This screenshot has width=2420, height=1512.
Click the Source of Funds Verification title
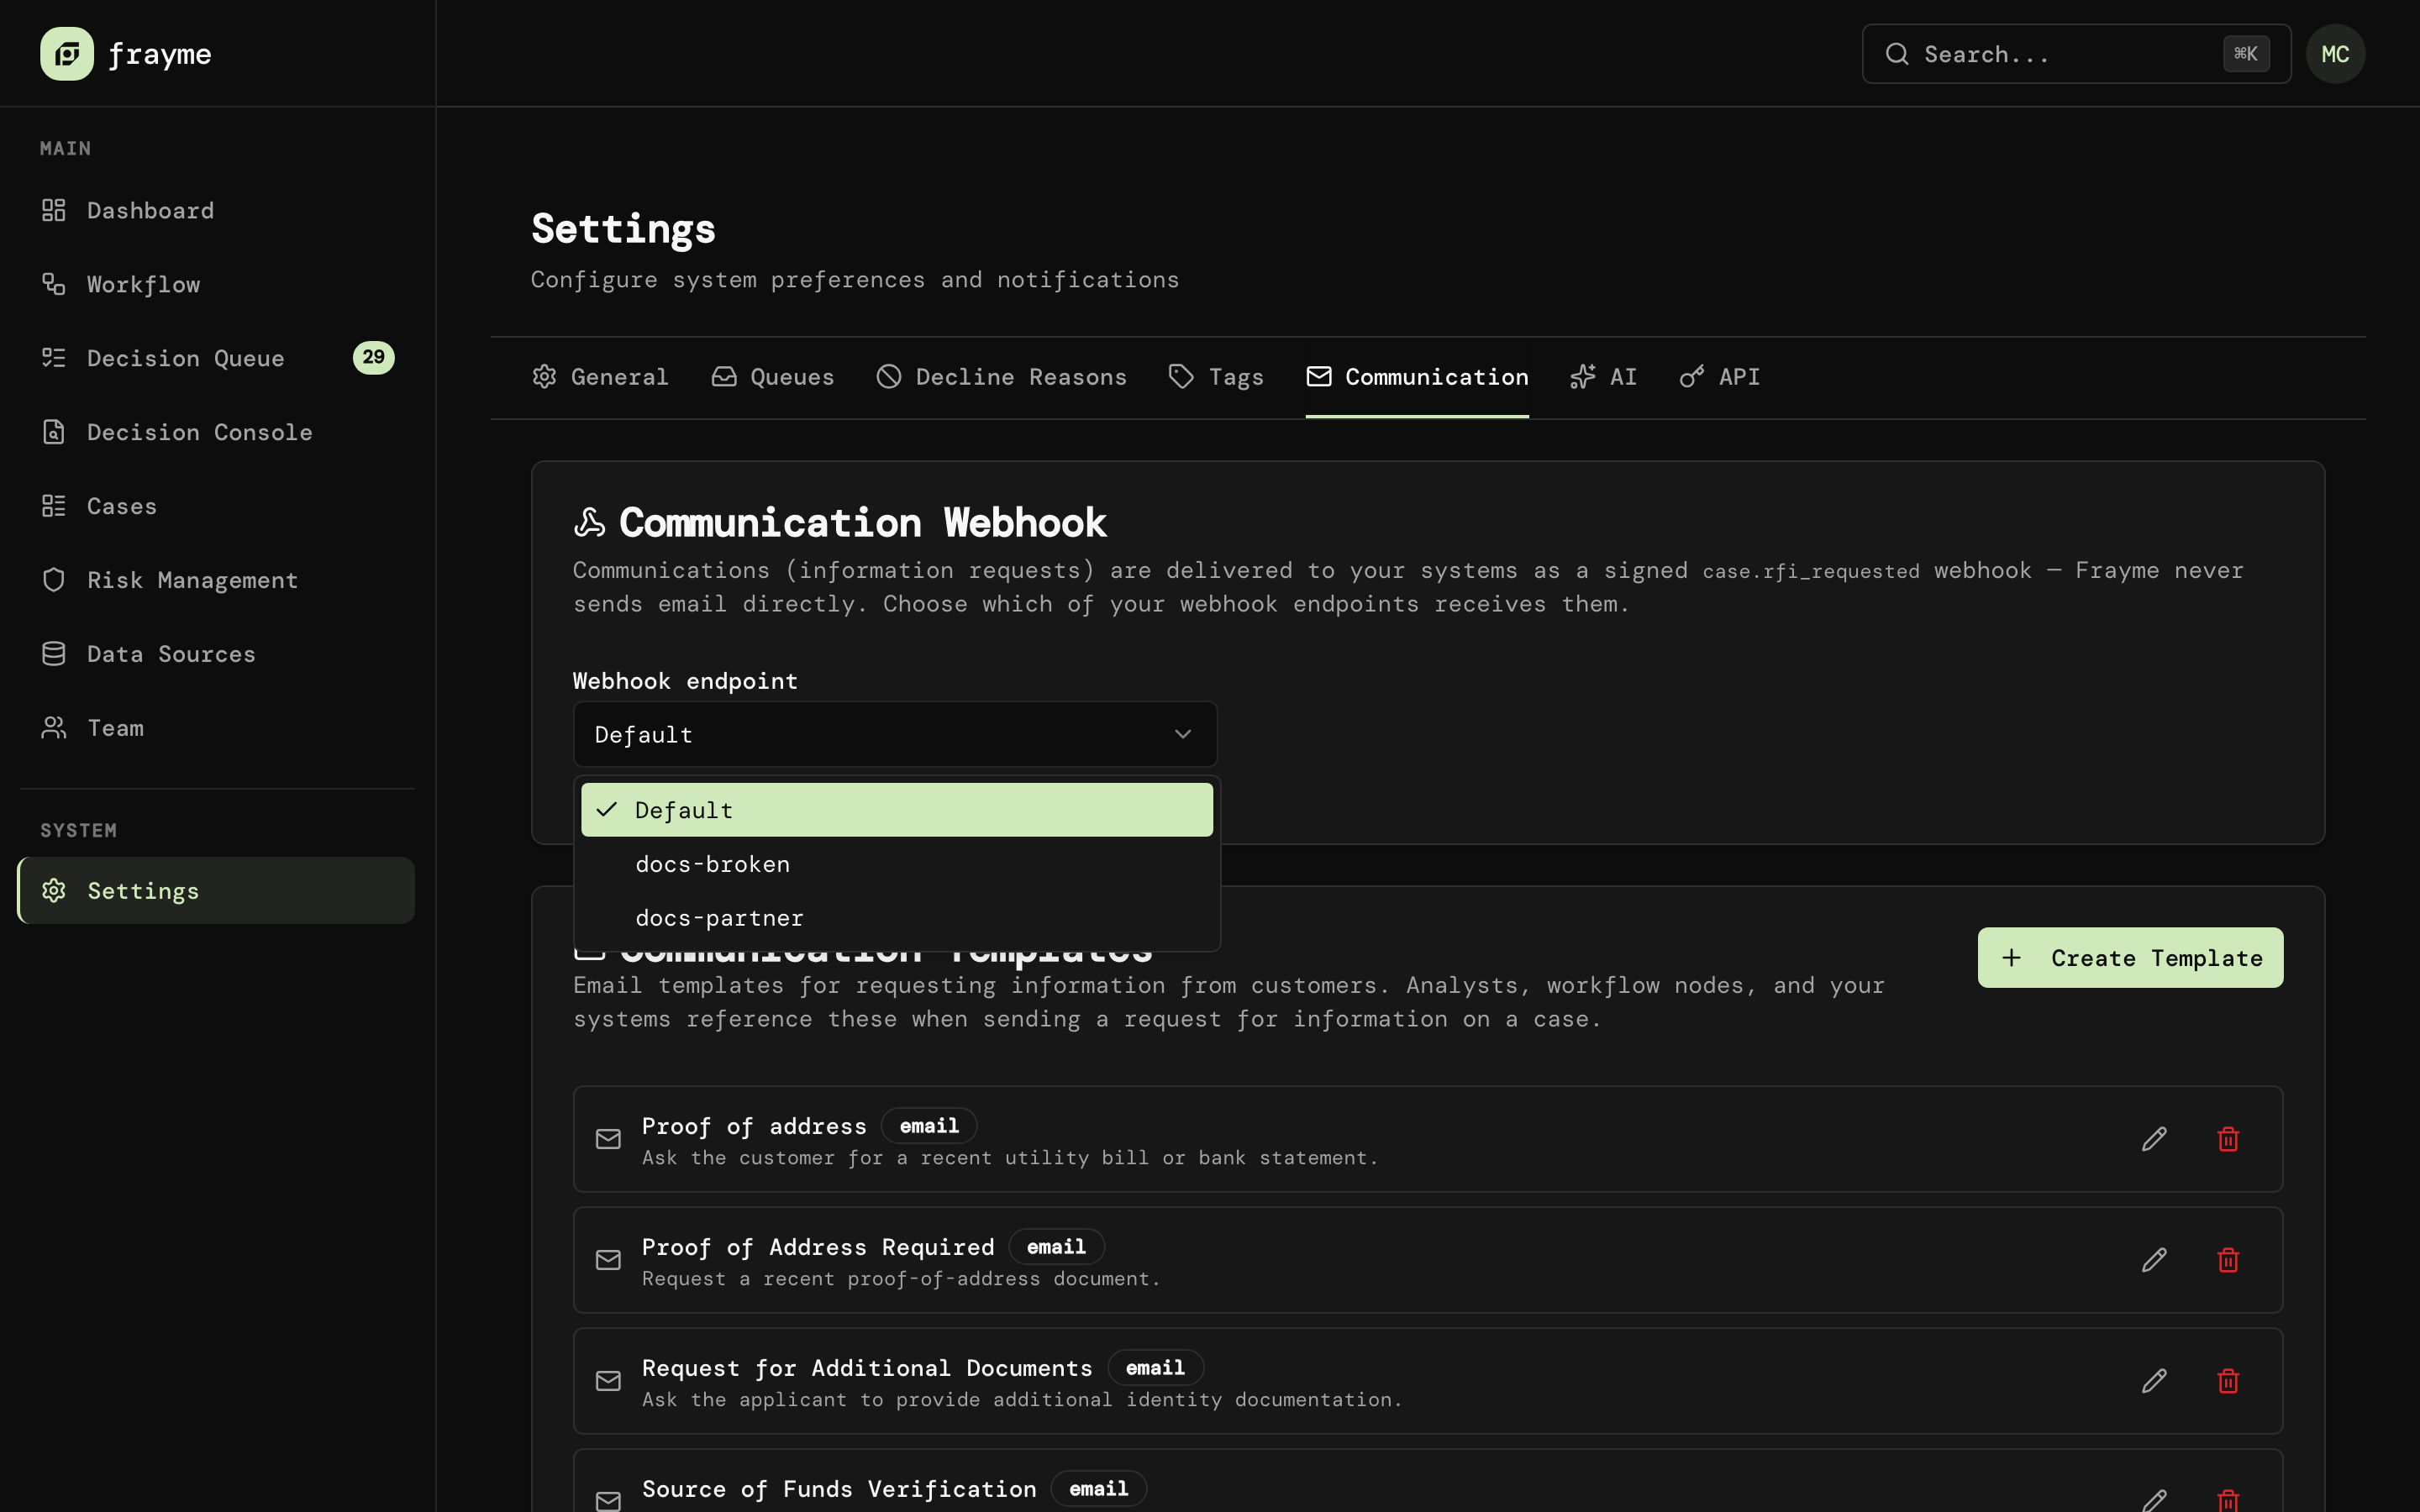click(x=839, y=1489)
